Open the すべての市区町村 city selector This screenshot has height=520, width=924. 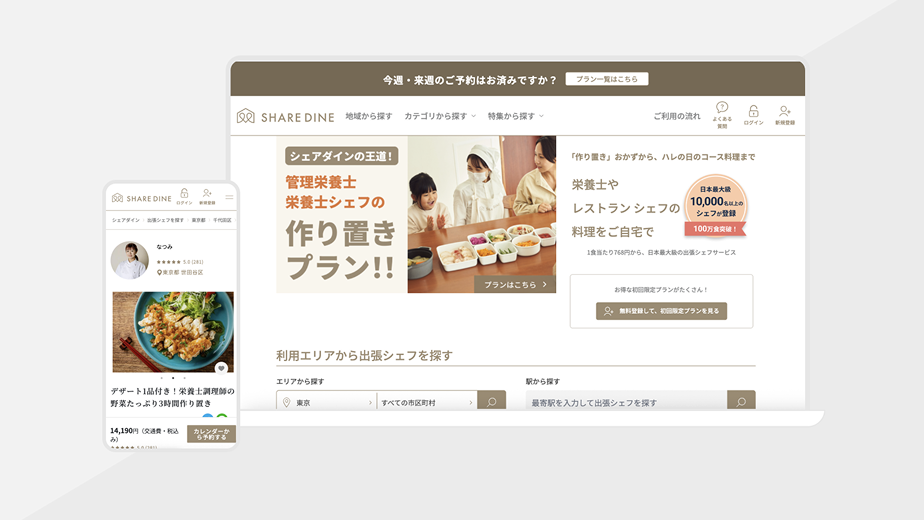click(427, 402)
